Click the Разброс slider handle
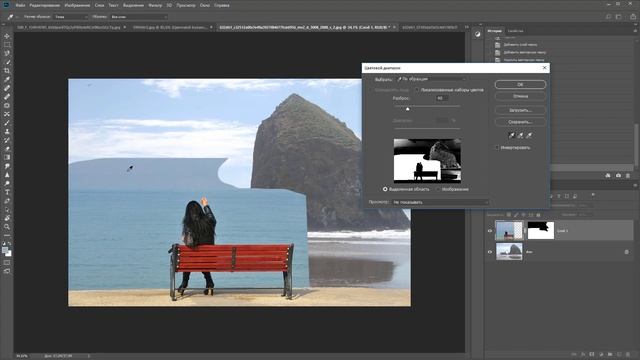 [407, 109]
